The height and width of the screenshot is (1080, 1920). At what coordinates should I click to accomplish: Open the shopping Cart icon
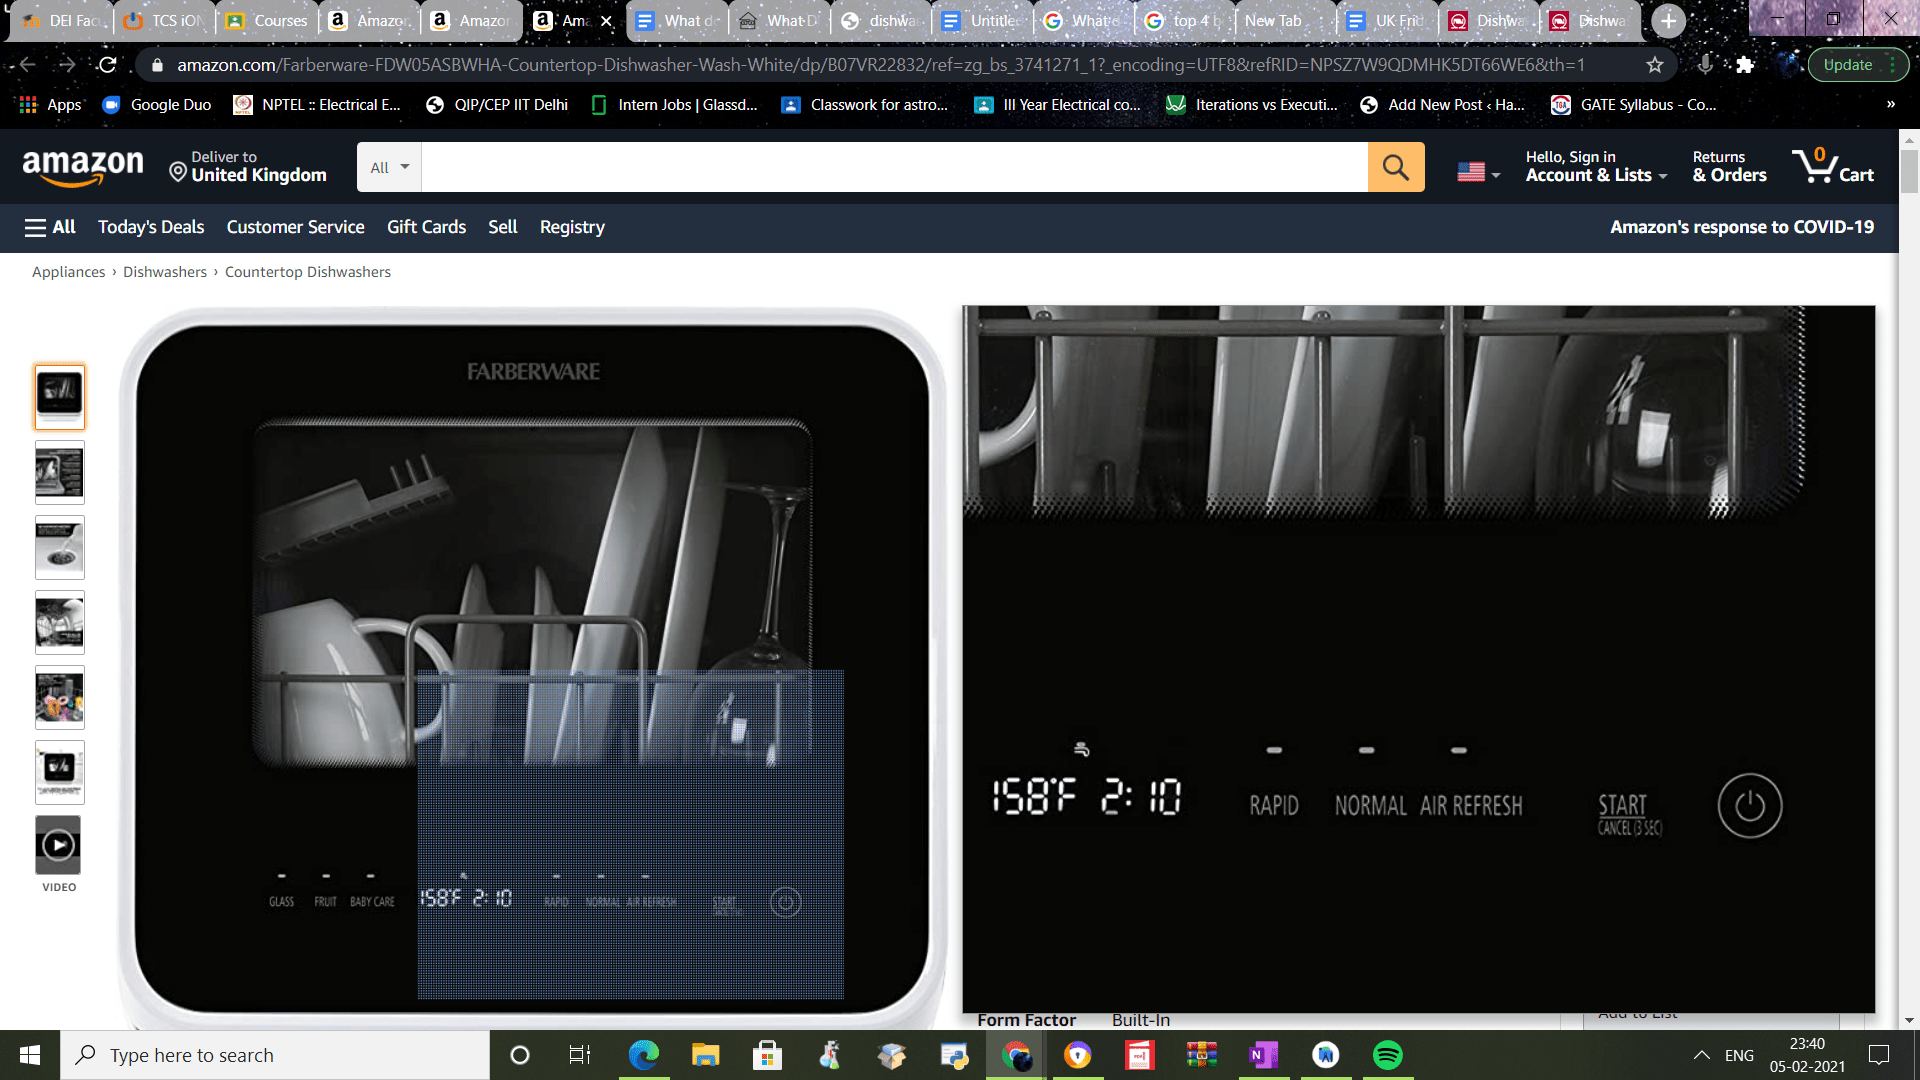pos(1832,166)
